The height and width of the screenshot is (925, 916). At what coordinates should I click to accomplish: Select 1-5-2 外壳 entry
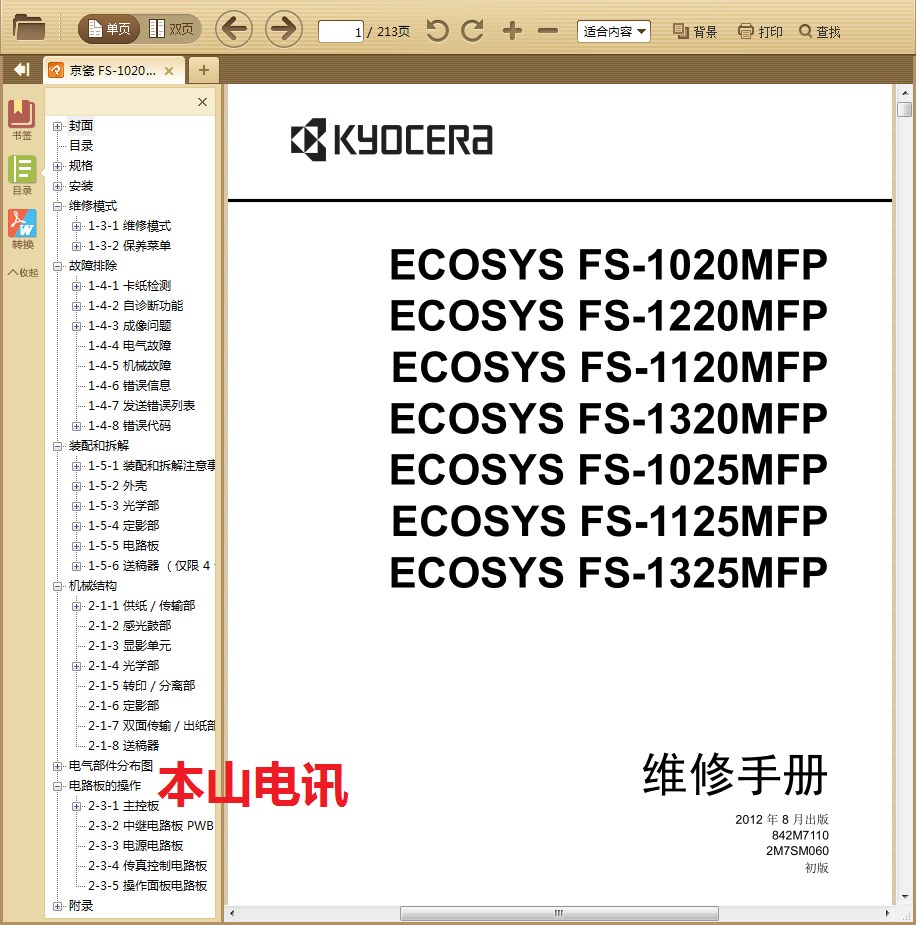coord(117,486)
